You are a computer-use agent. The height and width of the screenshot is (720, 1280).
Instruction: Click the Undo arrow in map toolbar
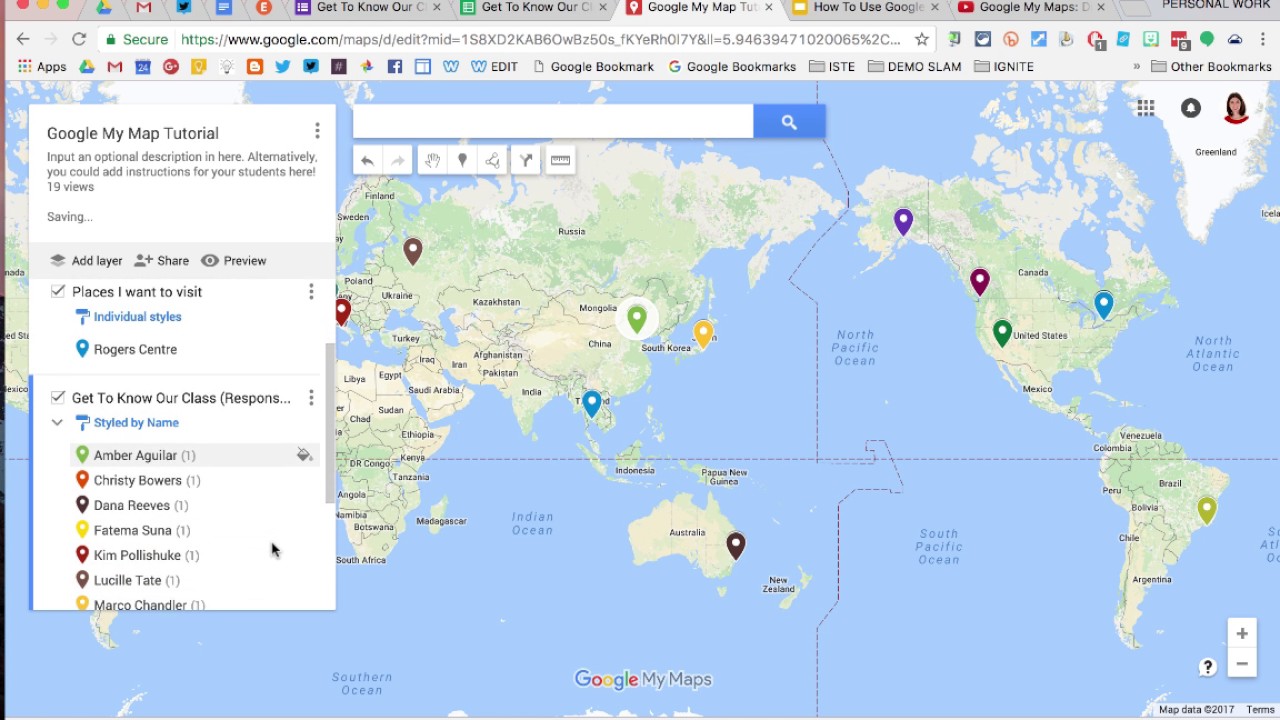(x=367, y=161)
